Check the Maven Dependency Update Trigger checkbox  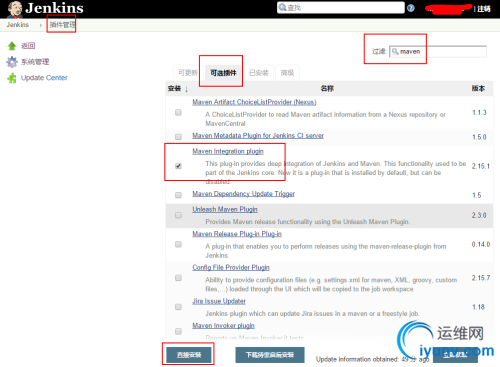click(178, 195)
